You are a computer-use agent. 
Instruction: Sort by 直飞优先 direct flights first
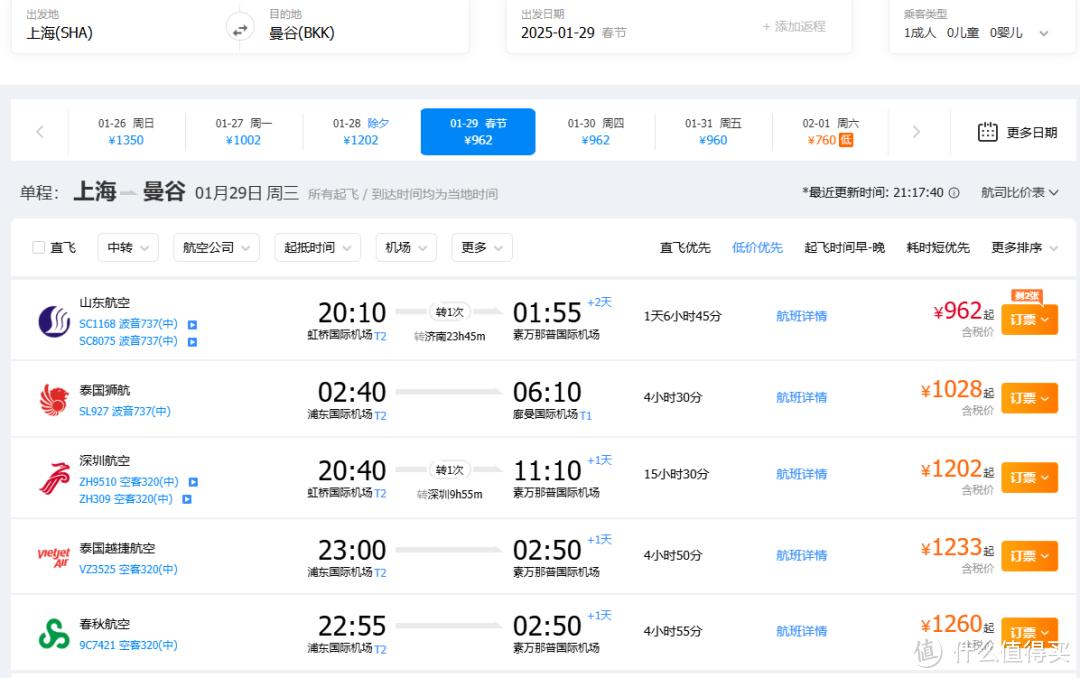coord(685,248)
